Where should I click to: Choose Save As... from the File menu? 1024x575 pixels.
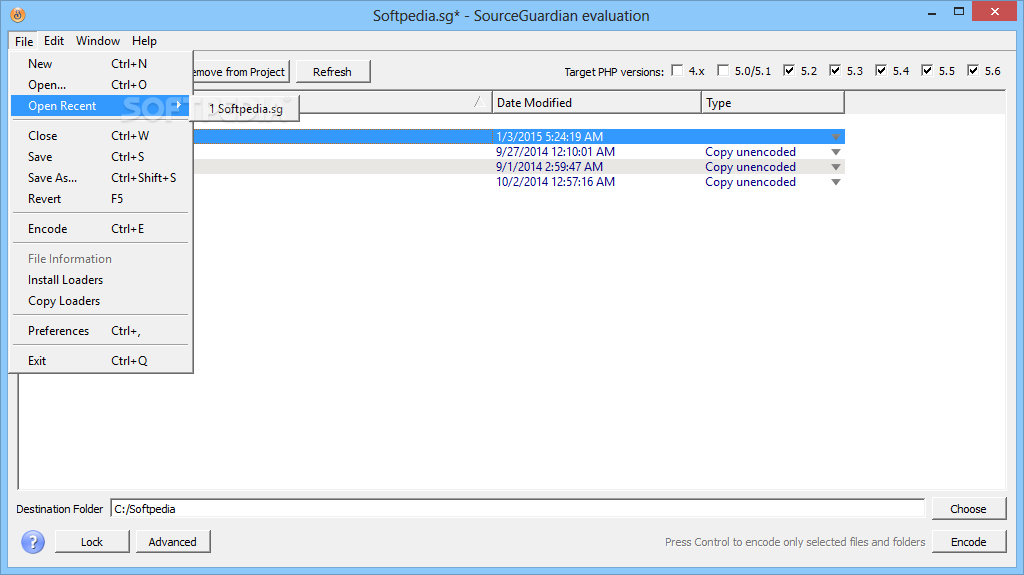tap(101, 178)
